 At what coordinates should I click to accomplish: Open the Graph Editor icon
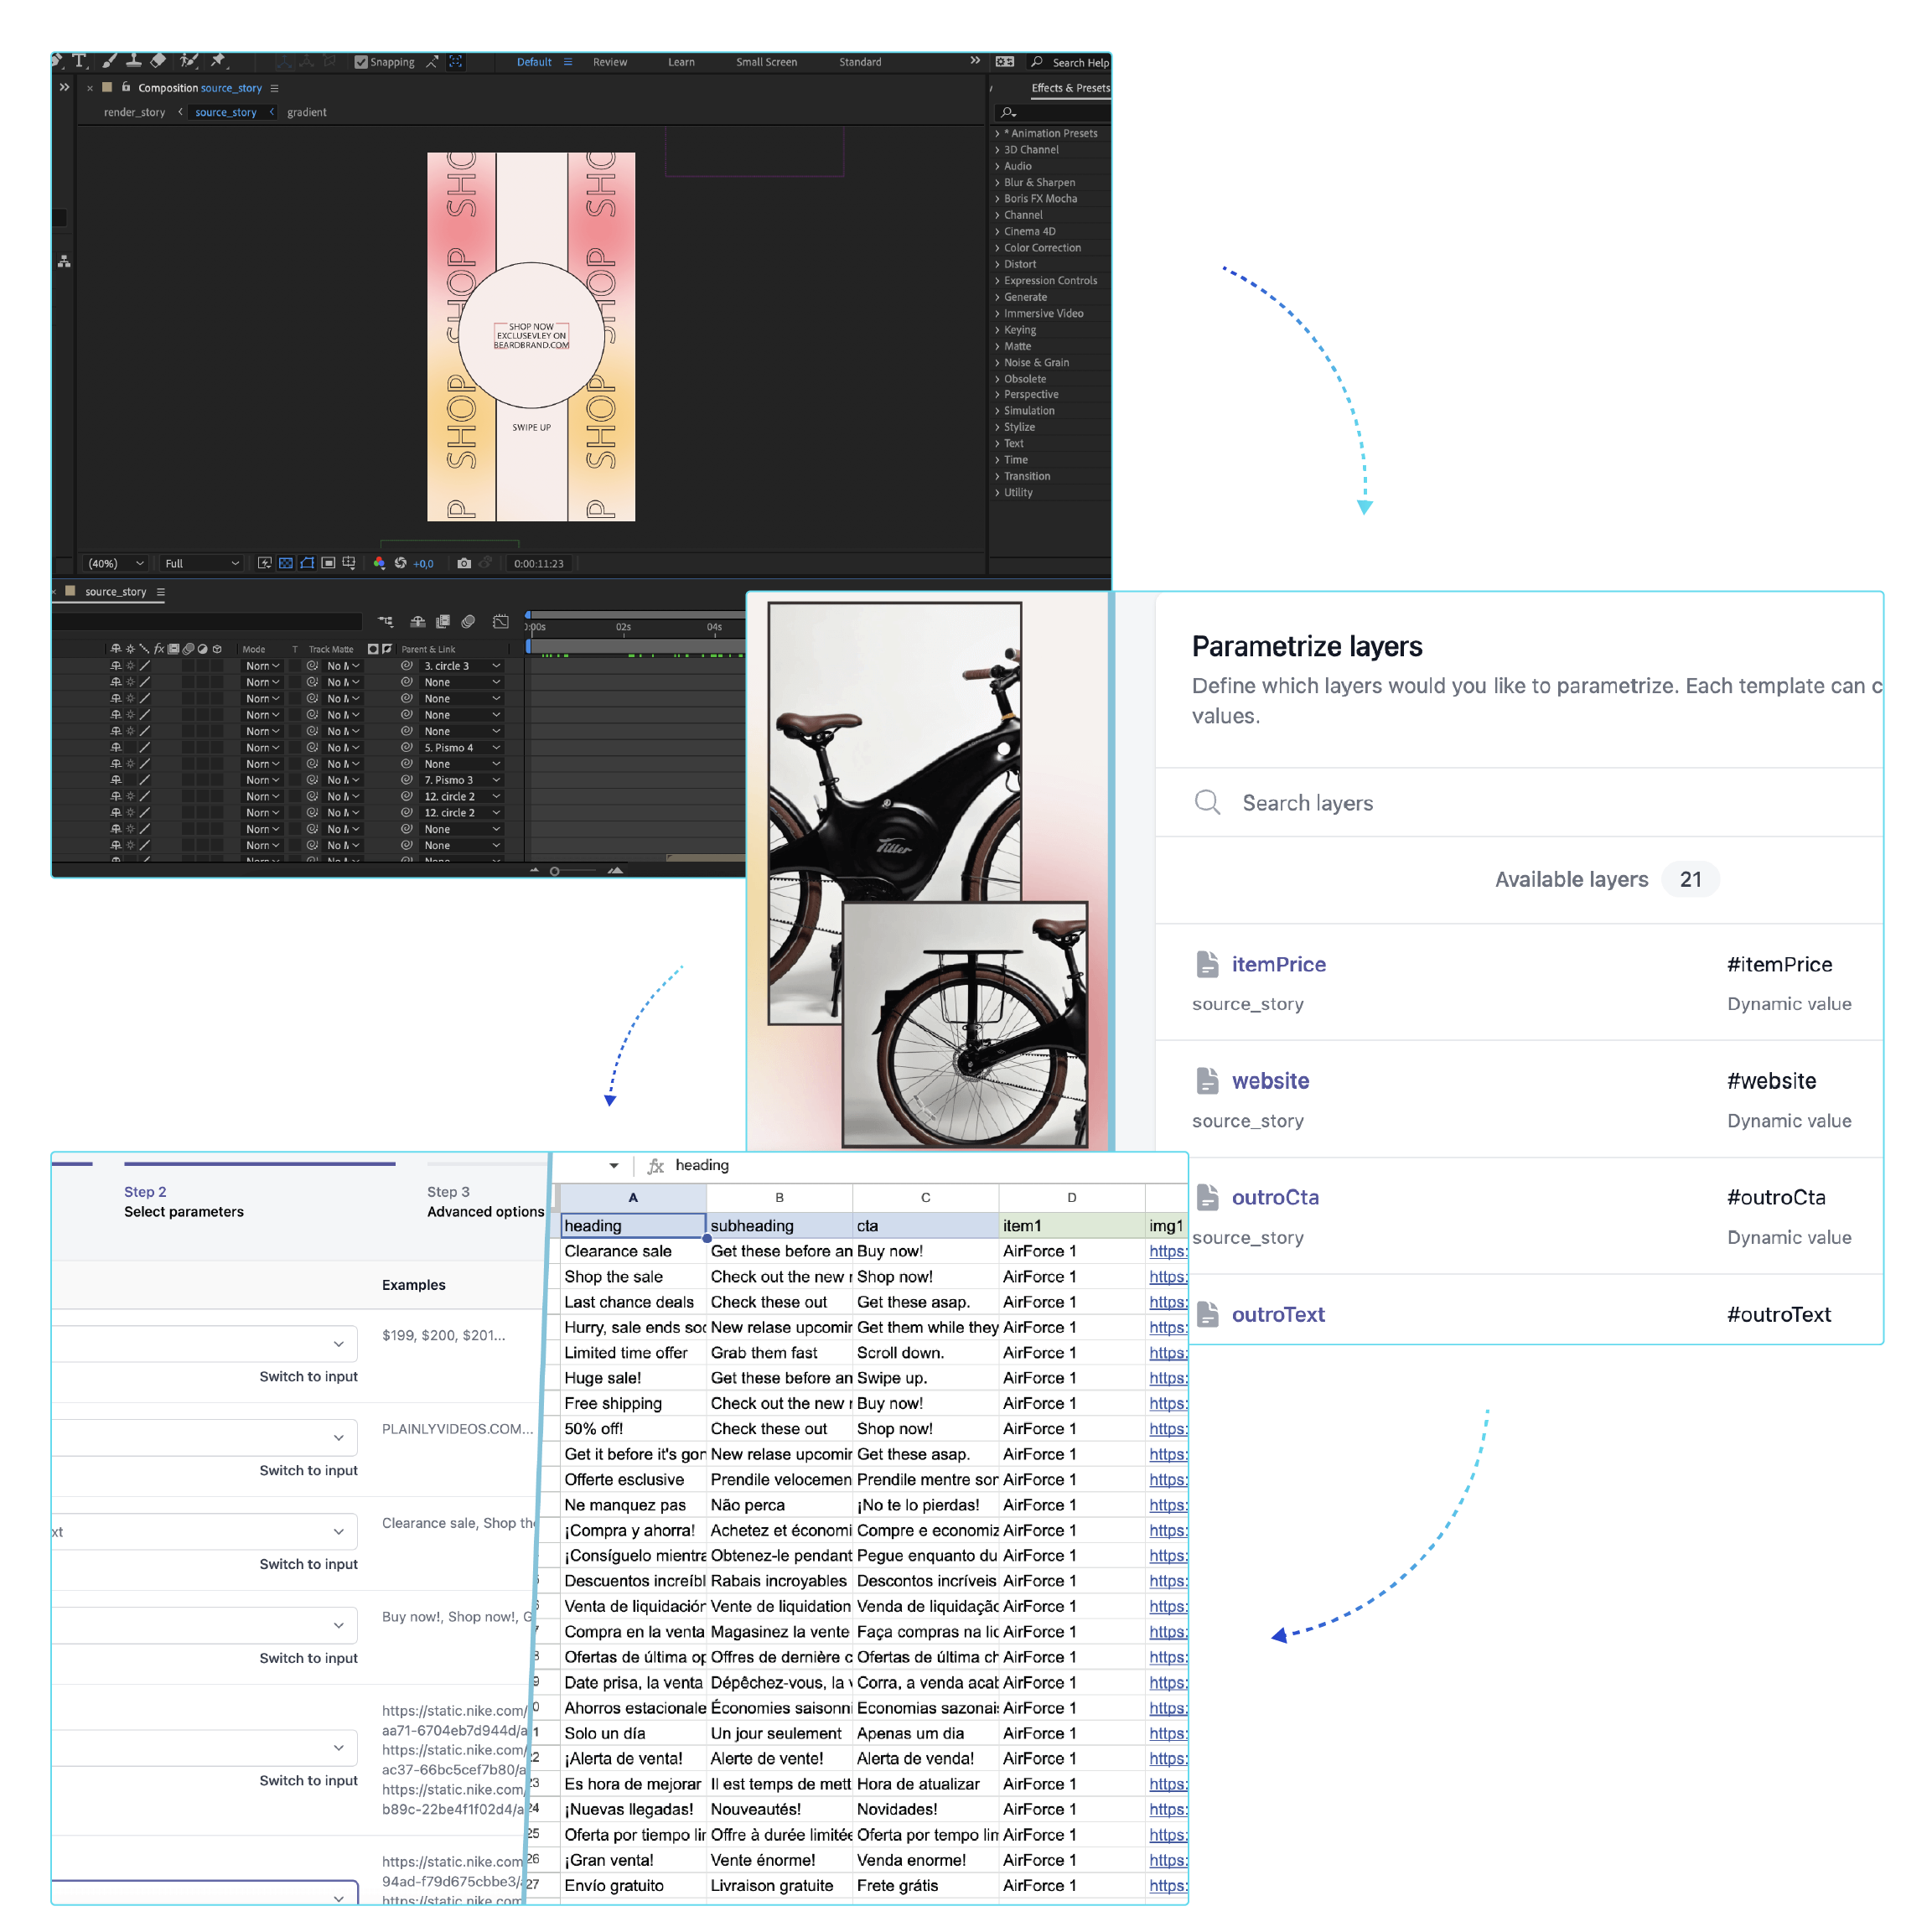point(501,622)
